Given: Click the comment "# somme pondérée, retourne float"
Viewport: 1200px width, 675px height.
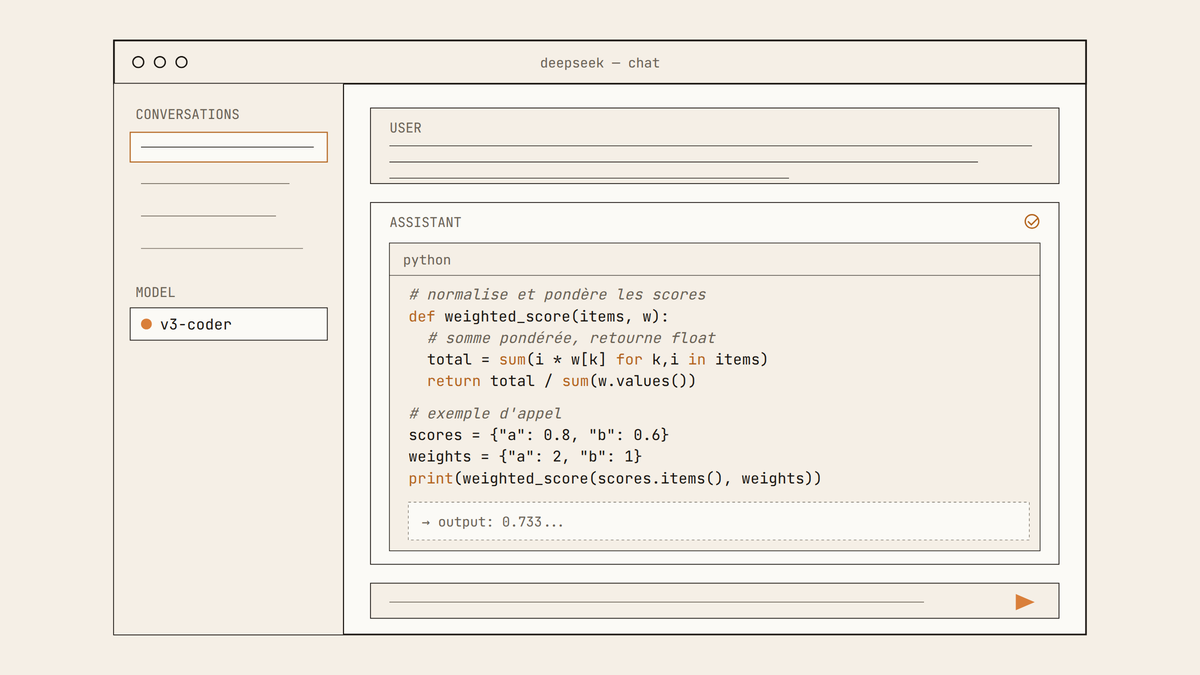Looking at the screenshot, I should point(571,338).
